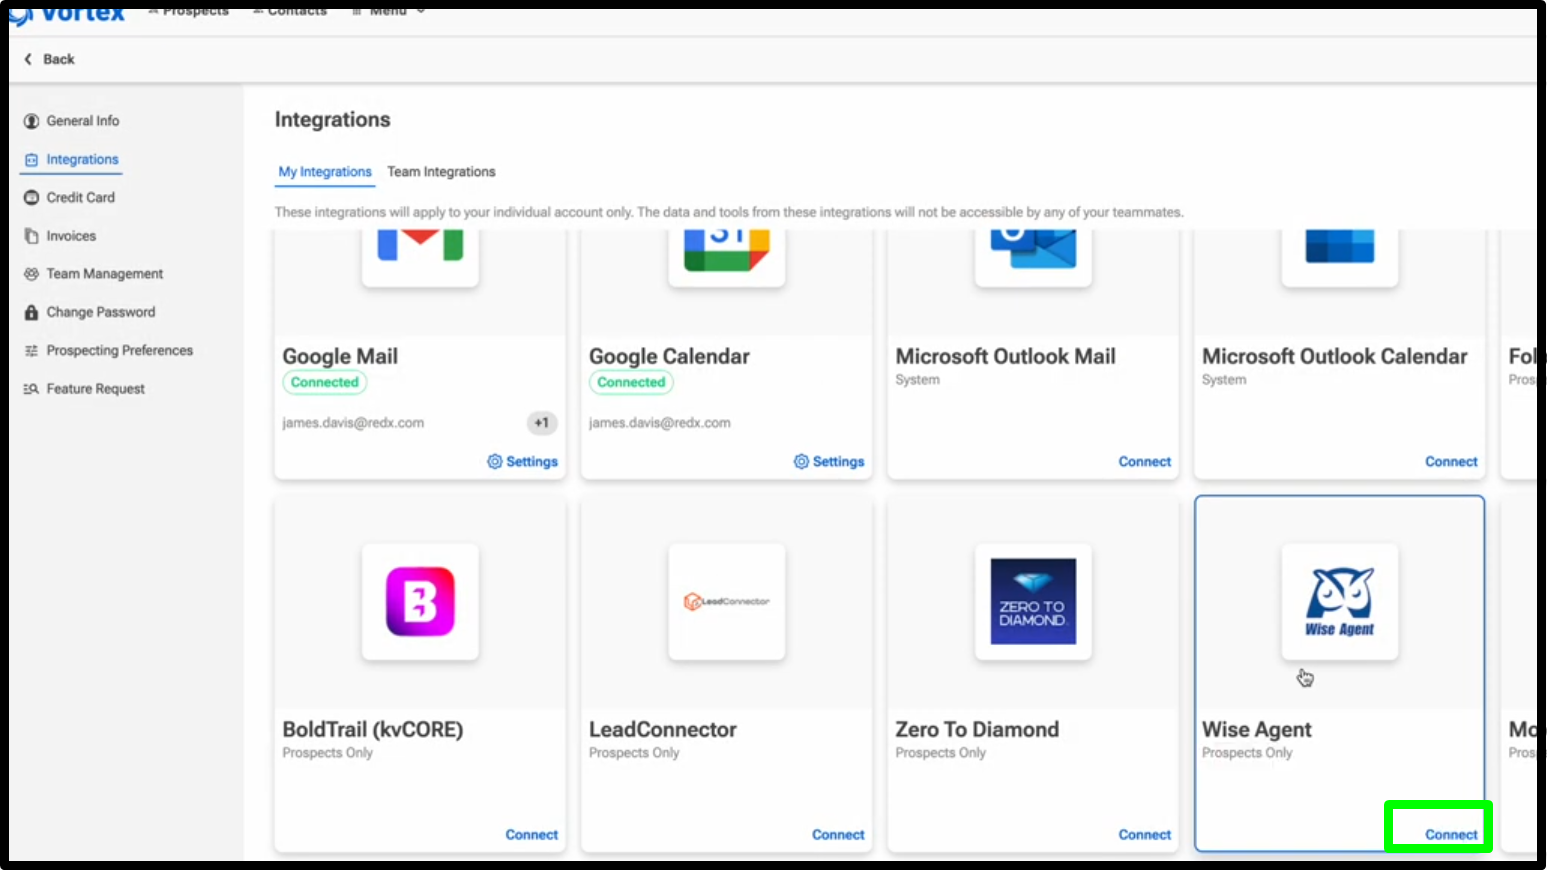
Task: Click the Gmail logo on Google Mail card
Action: (x=420, y=246)
